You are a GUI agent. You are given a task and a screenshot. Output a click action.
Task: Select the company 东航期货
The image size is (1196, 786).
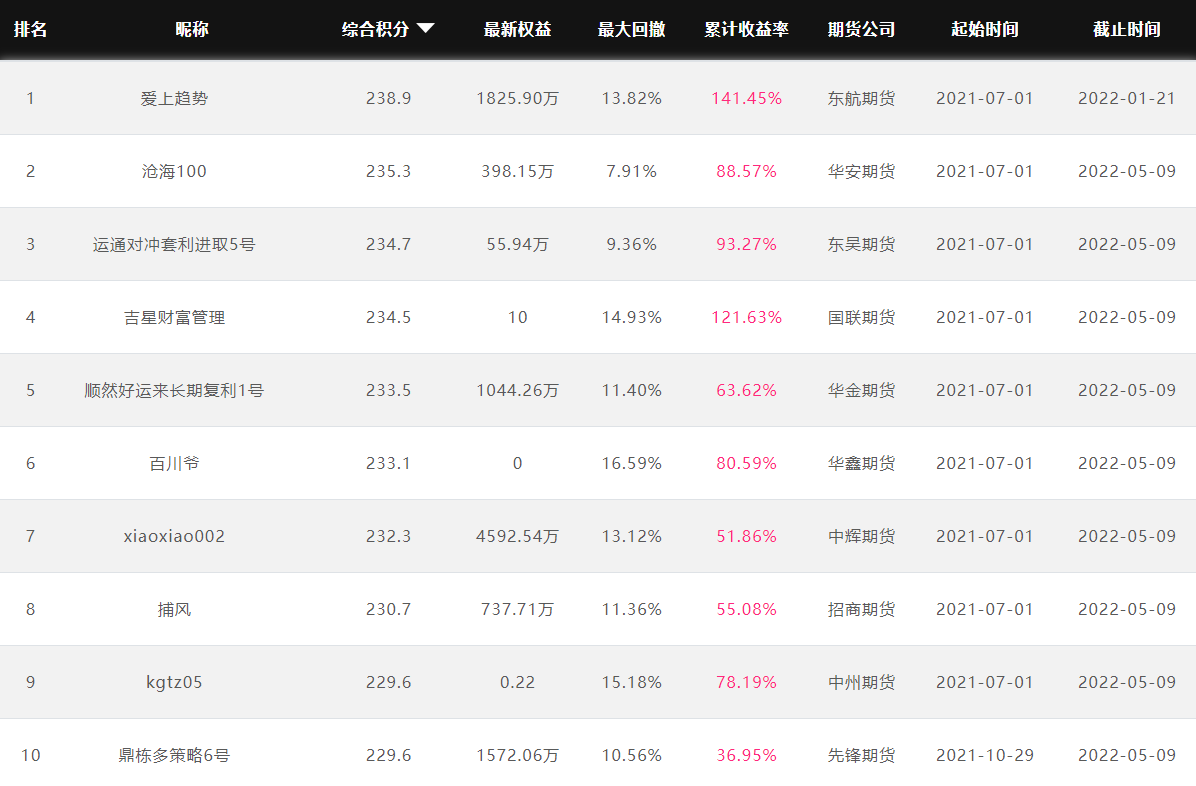tap(861, 98)
